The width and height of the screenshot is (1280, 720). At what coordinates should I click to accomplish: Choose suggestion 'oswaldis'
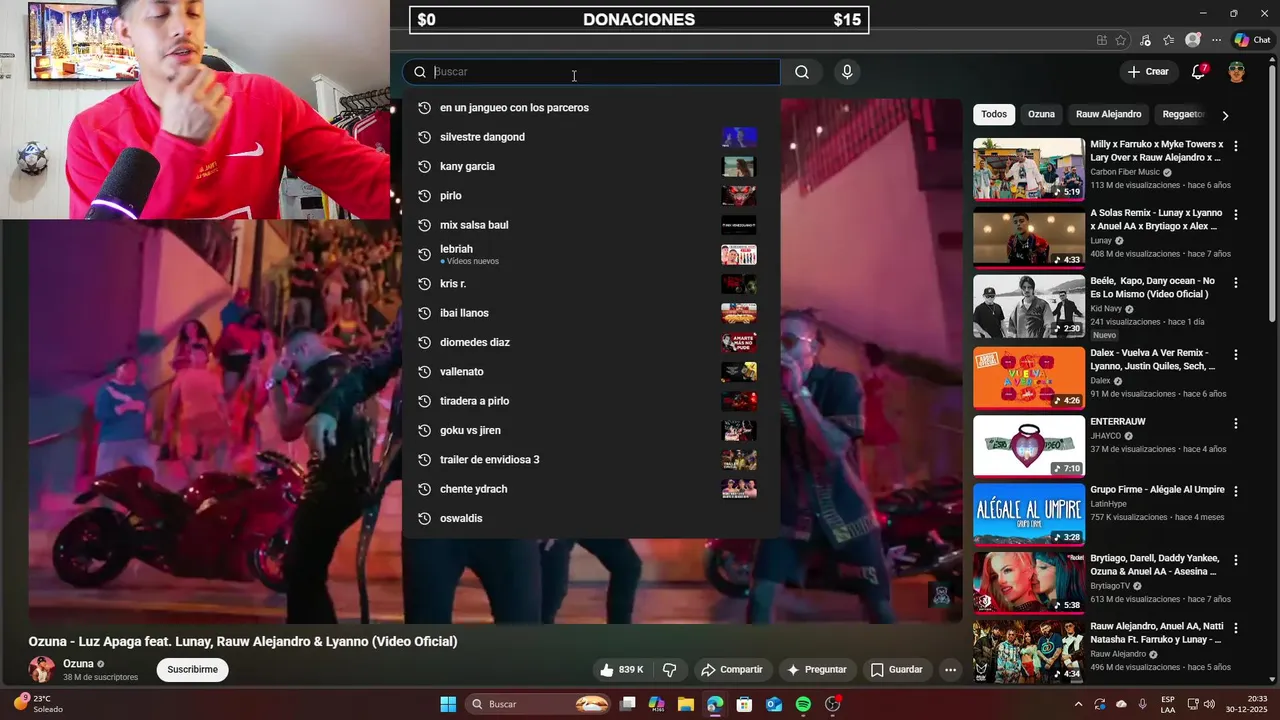point(591,518)
